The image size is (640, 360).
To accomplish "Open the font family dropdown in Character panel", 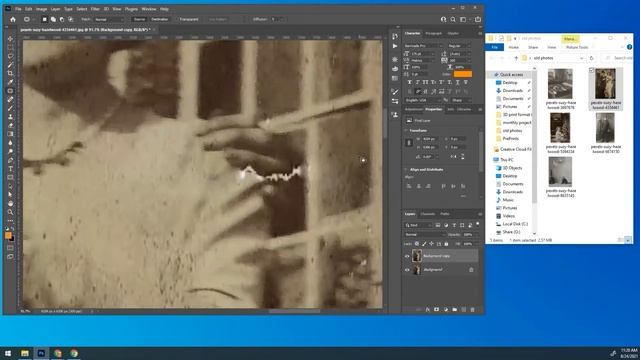I will (423, 46).
